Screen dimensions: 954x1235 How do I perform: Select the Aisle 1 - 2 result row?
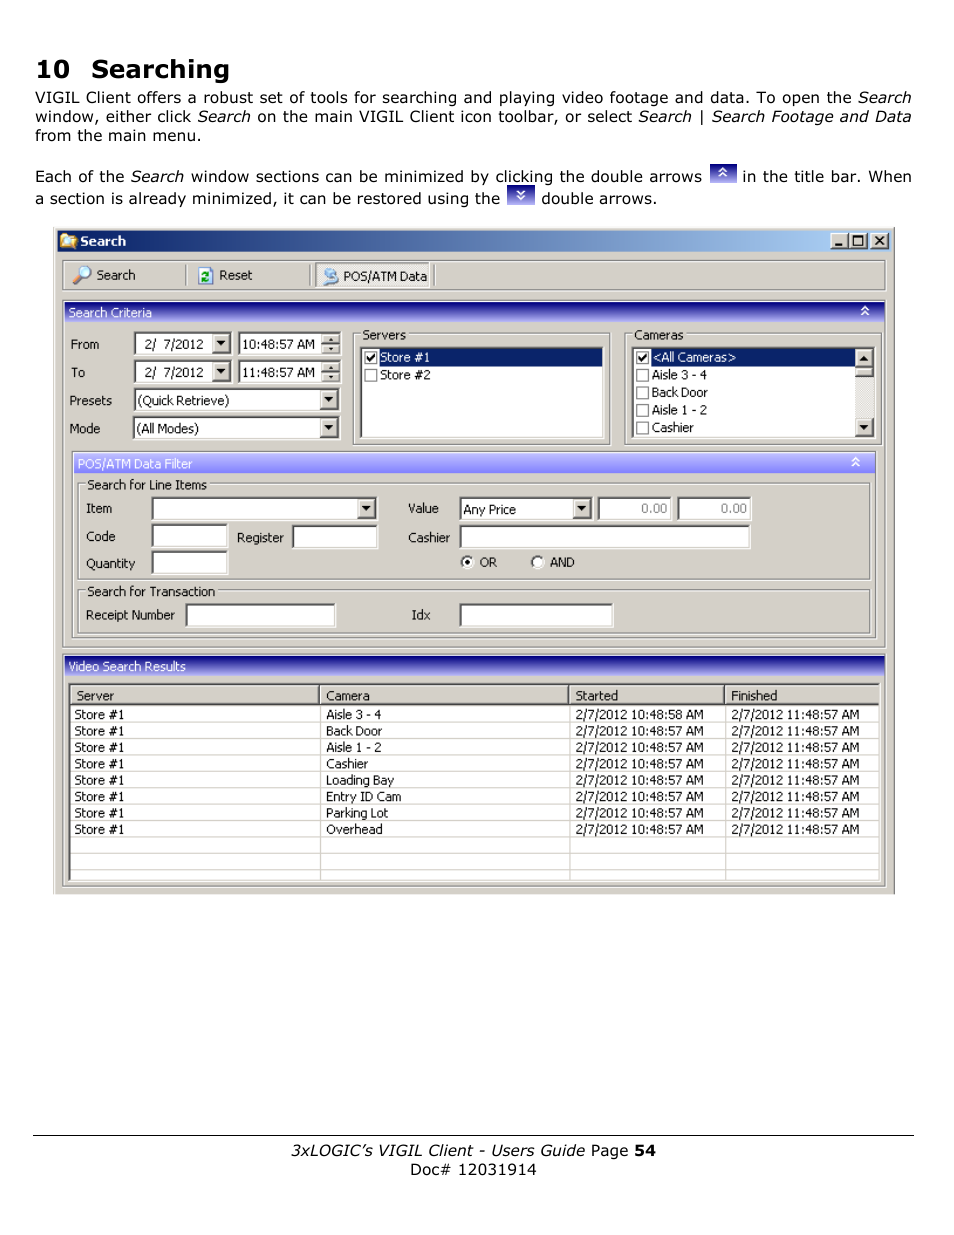[x=475, y=748]
